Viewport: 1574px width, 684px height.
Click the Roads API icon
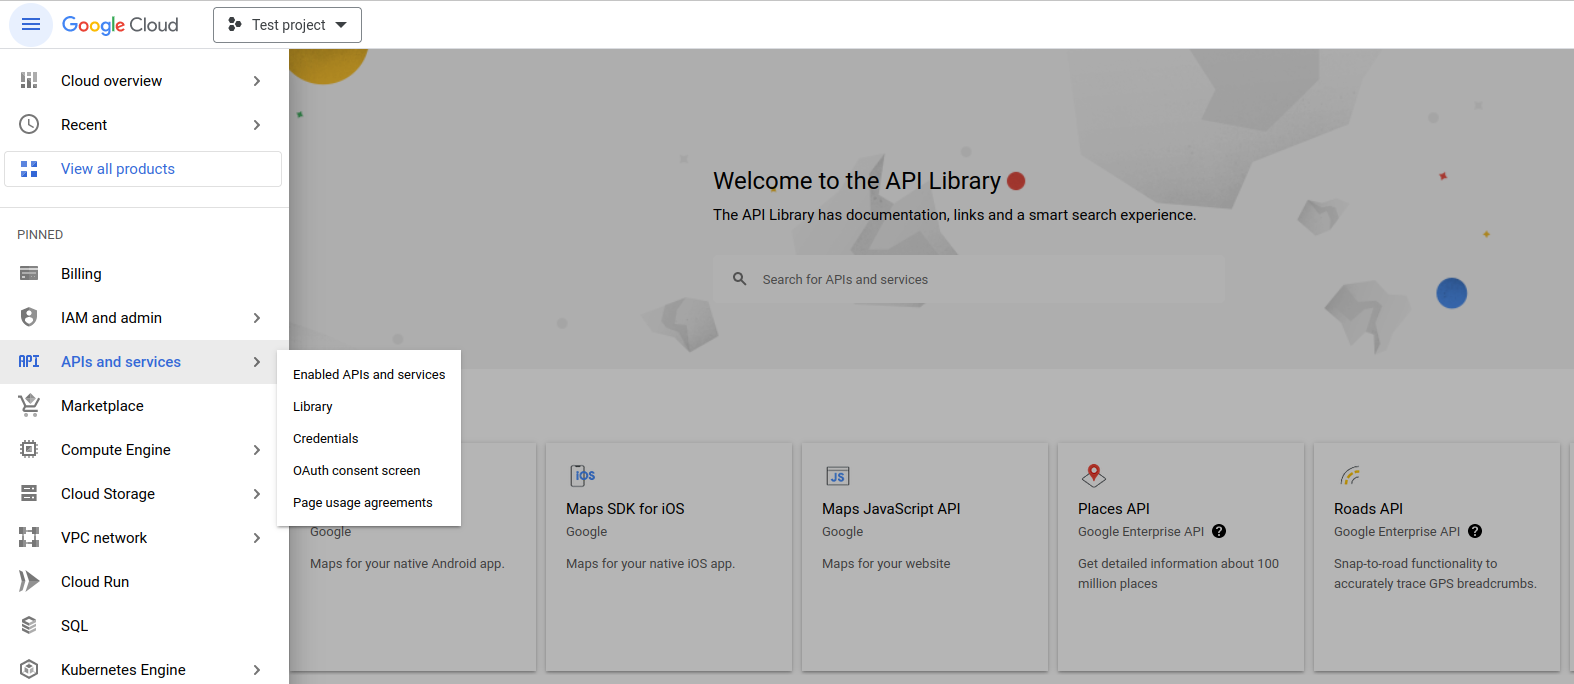(x=1350, y=475)
